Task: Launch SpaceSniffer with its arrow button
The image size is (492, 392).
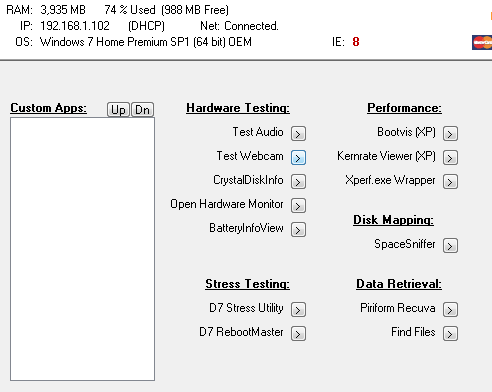Action: [x=450, y=246]
